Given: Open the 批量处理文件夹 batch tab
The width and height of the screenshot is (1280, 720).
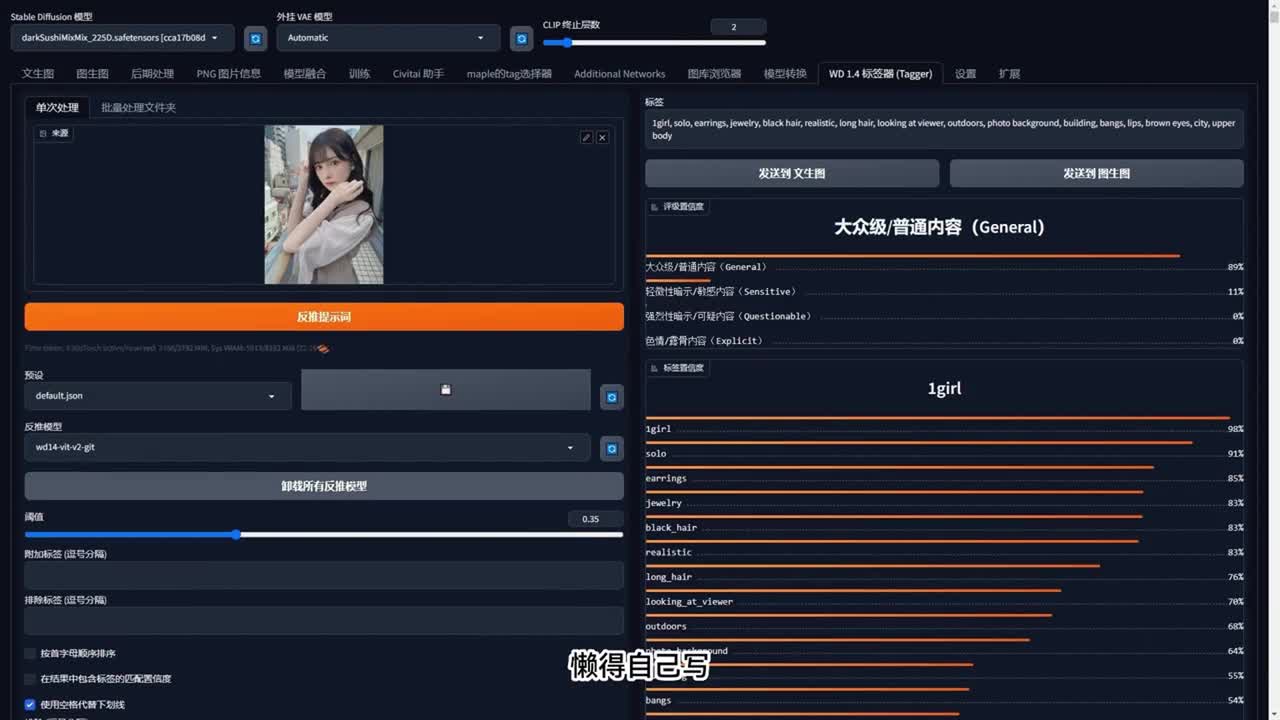Looking at the screenshot, I should click(x=138, y=107).
